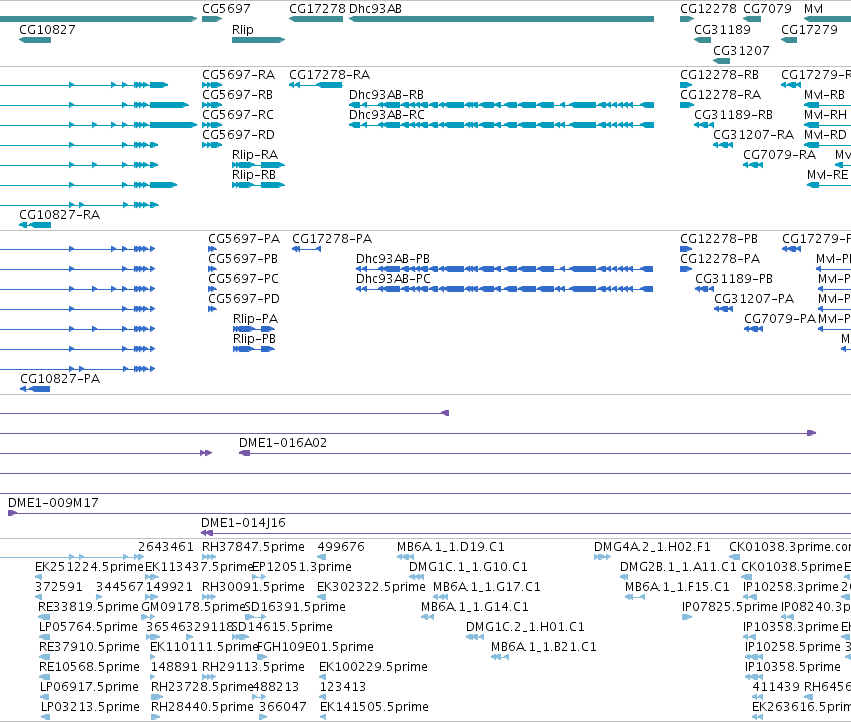
Task: Click protein CG10827-PA
Action: (x=35, y=389)
